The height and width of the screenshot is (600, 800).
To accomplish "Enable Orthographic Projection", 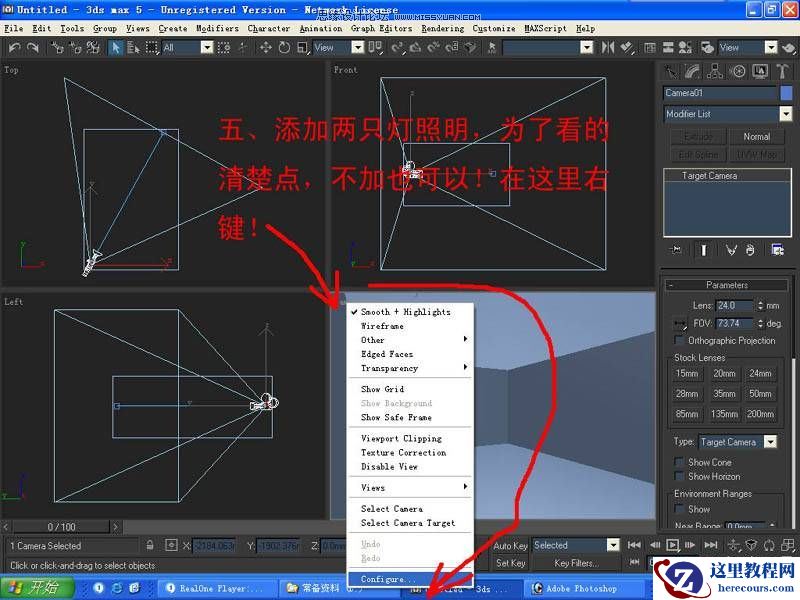I will tap(680, 341).
